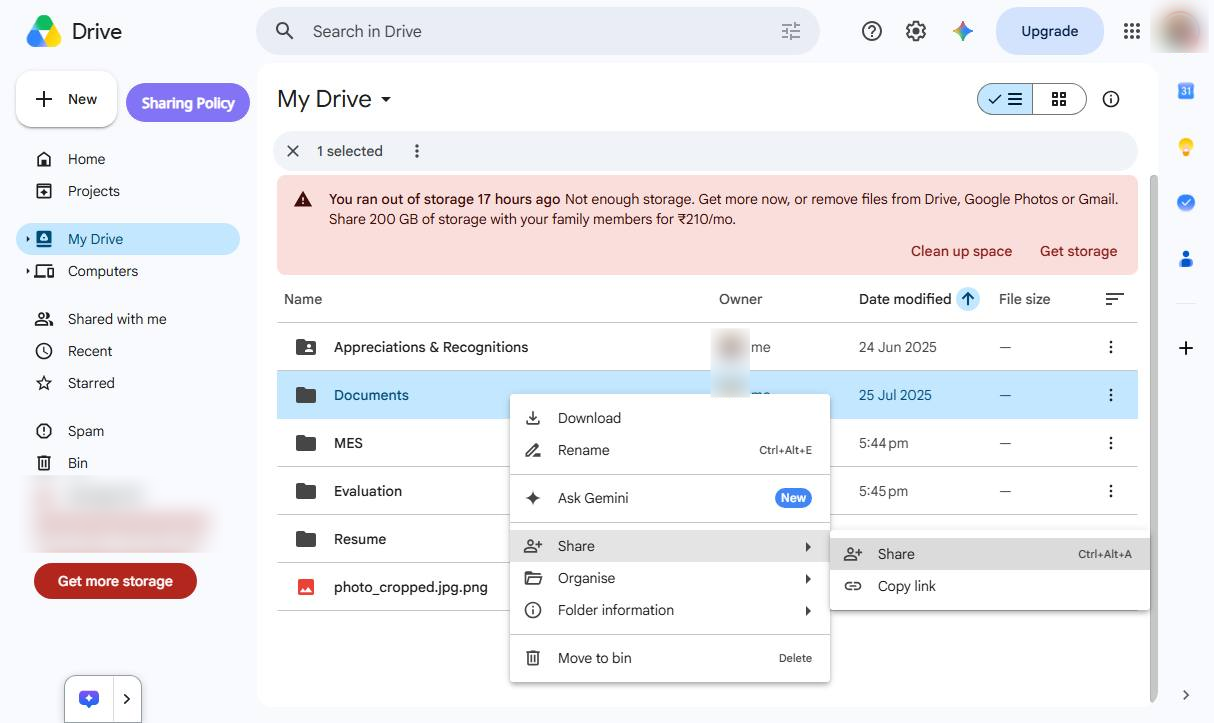
Task: Expand the Folder information submenu arrow
Action: pos(808,611)
